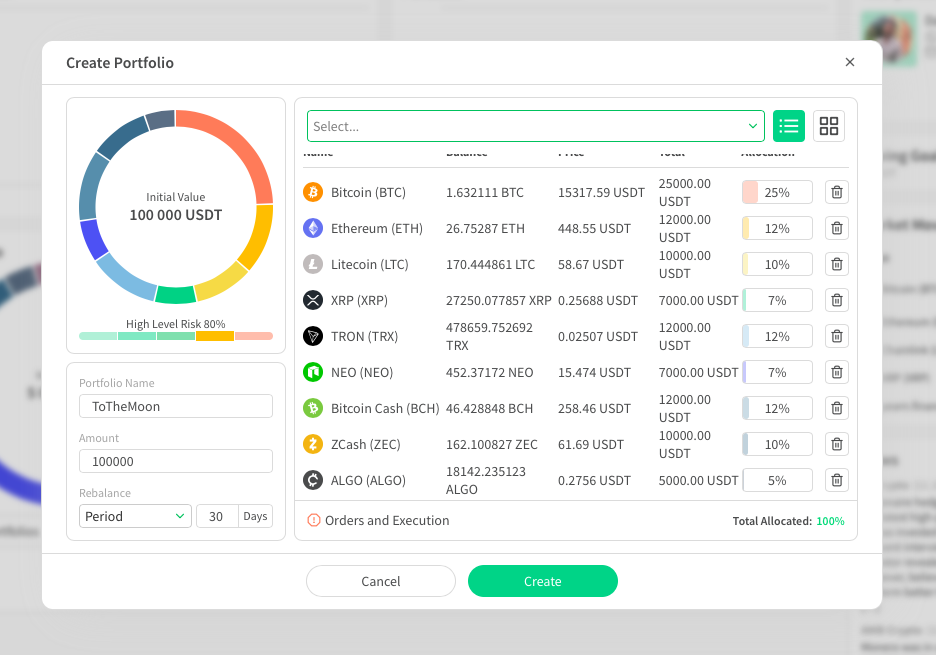Adjust the TRON 12% allocation field
This screenshot has height=655, width=936.
tap(777, 336)
